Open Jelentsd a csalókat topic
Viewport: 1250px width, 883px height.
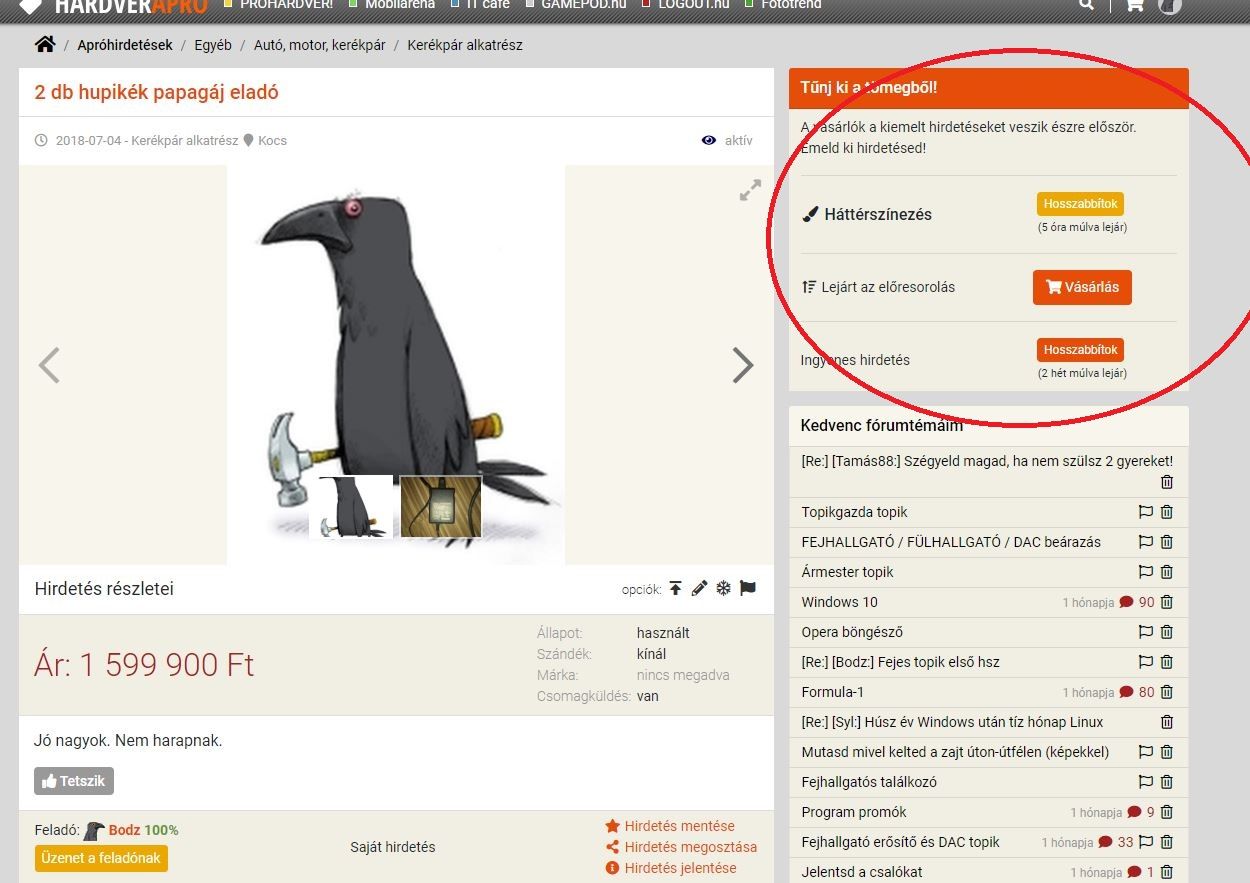click(862, 872)
